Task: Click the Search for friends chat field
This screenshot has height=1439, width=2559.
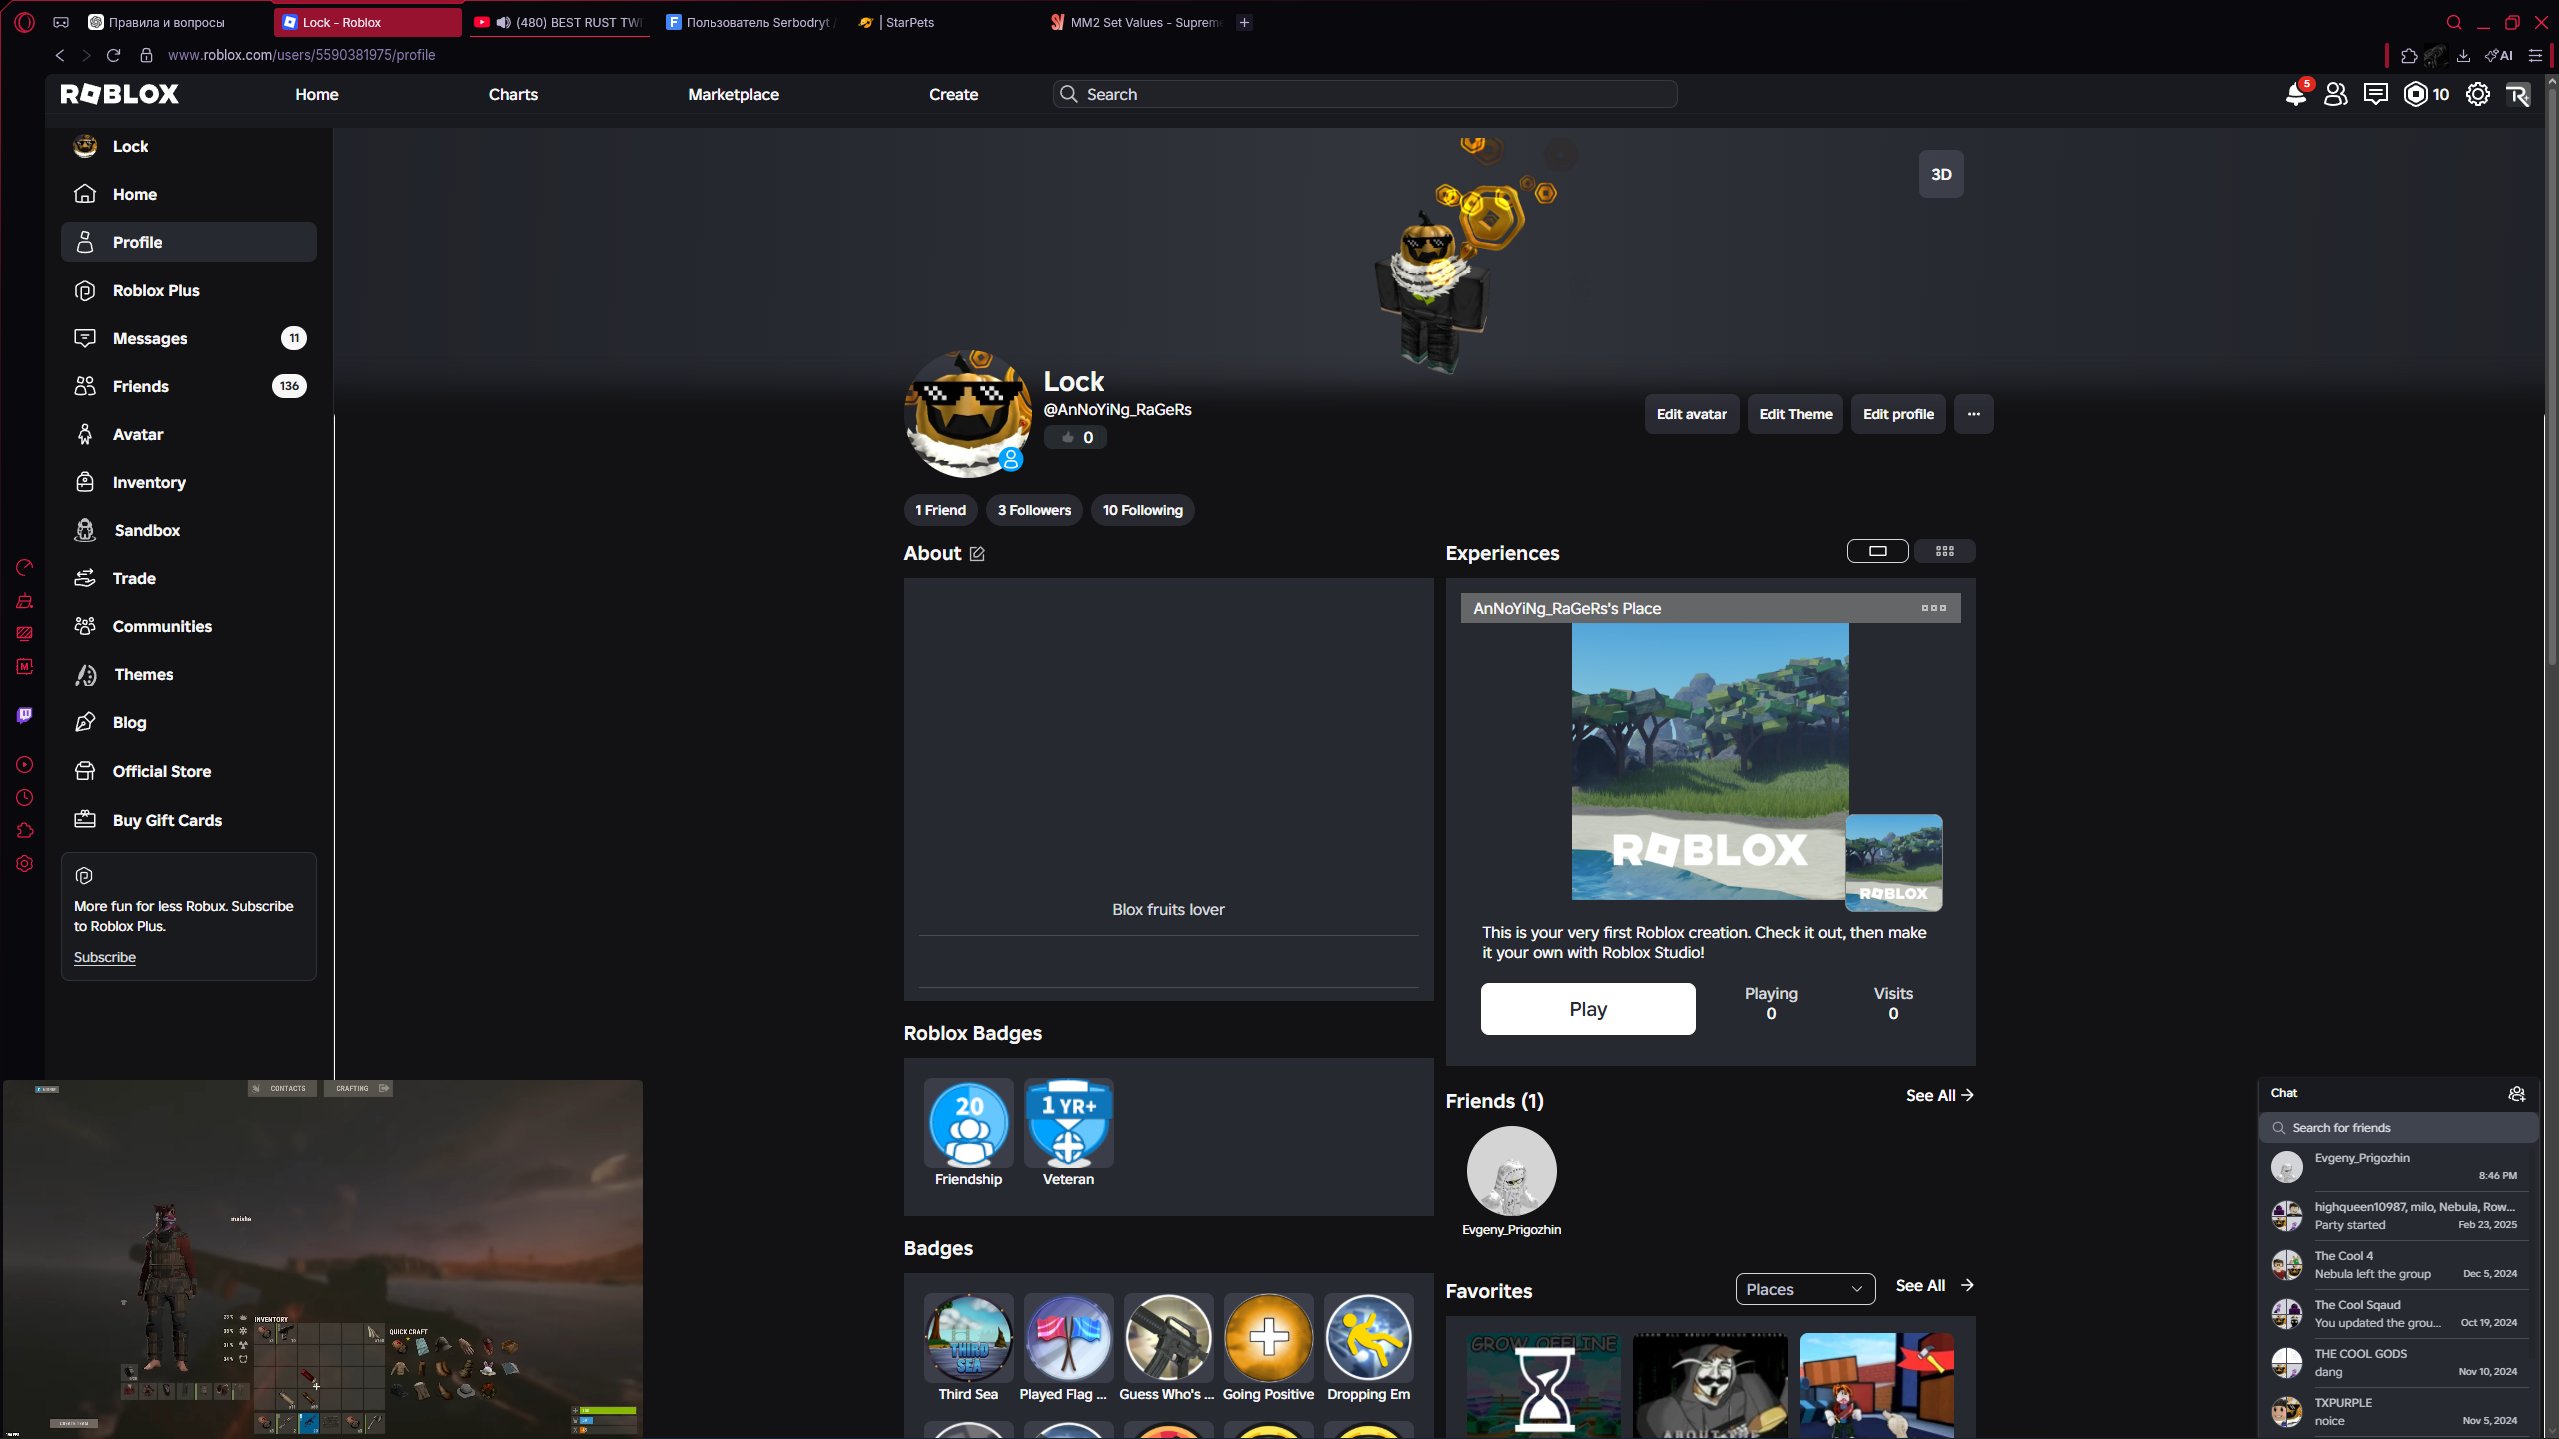Action: click(x=2398, y=1127)
